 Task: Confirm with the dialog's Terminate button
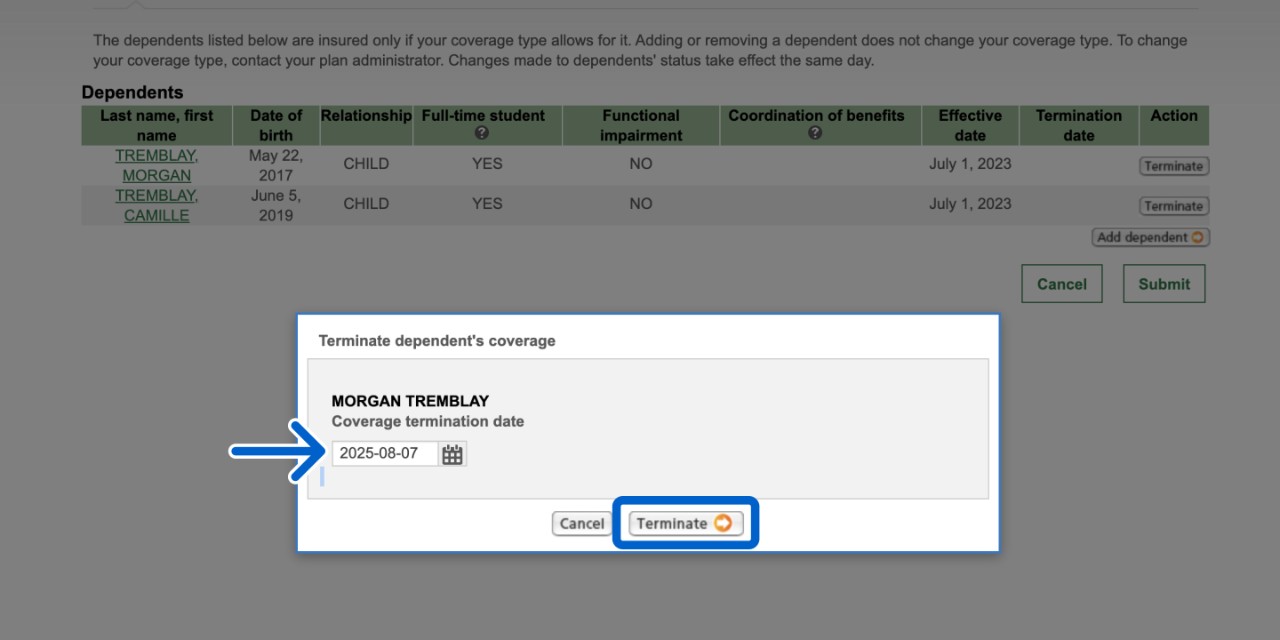[x=685, y=523]
